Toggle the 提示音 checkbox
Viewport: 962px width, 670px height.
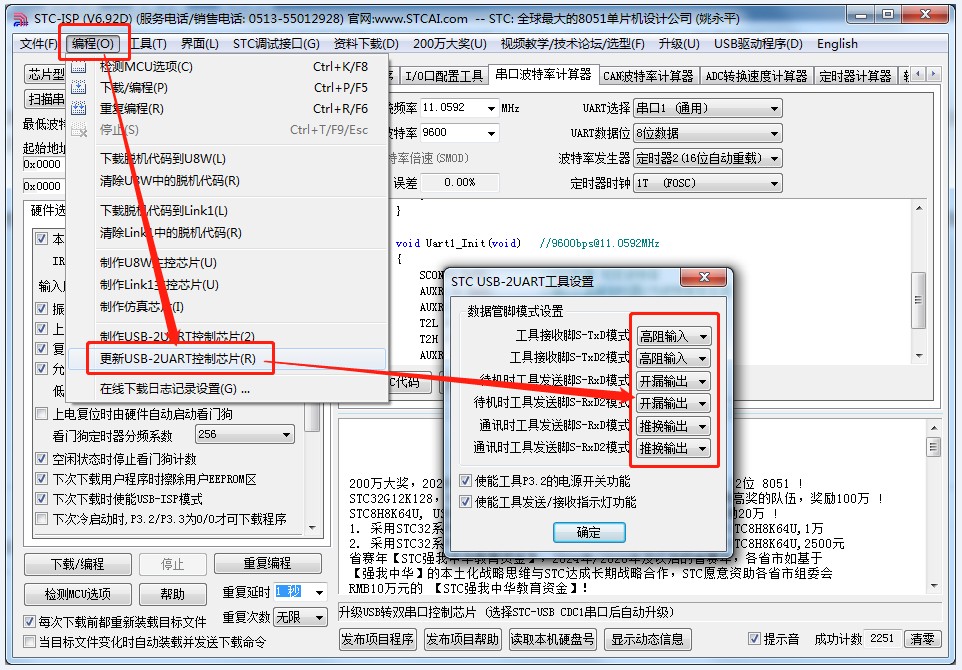[x=754, y=639]
